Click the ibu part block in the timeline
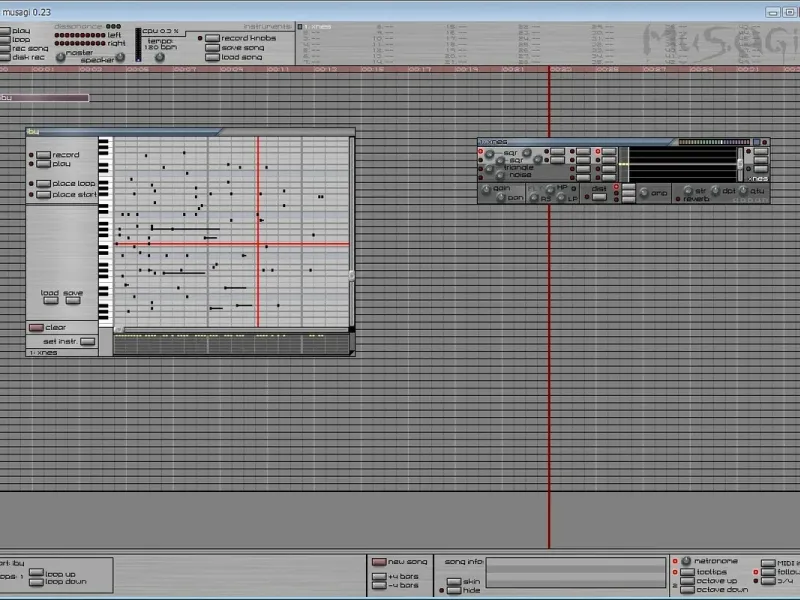The width and height of the screenshot is (800, 600). pyautogui.click(x=44, y=97)
